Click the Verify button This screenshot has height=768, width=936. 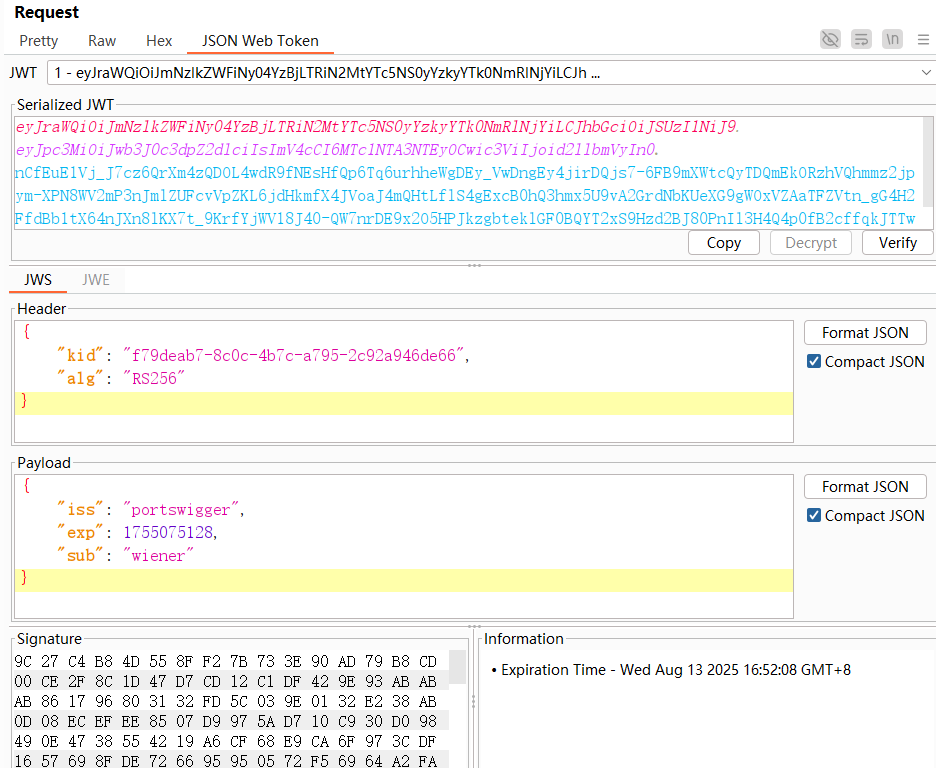pyautogui.click(x=897, y=243)
